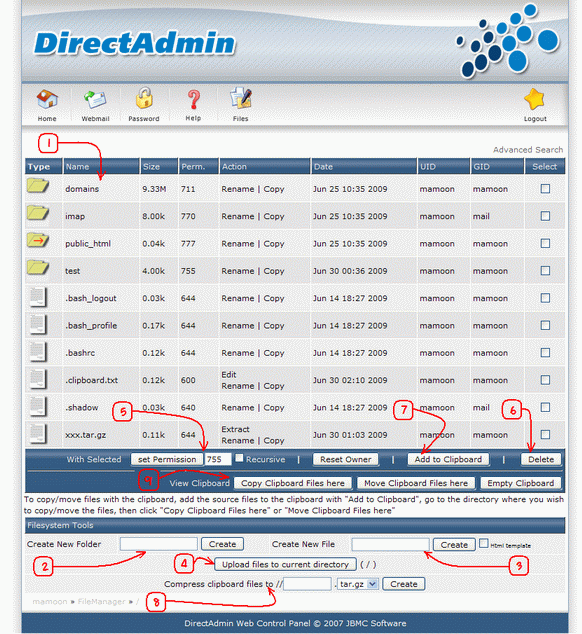Click the DirectAdmin logo
This screenshot has height=634, width=582.
tap(134, 43)
